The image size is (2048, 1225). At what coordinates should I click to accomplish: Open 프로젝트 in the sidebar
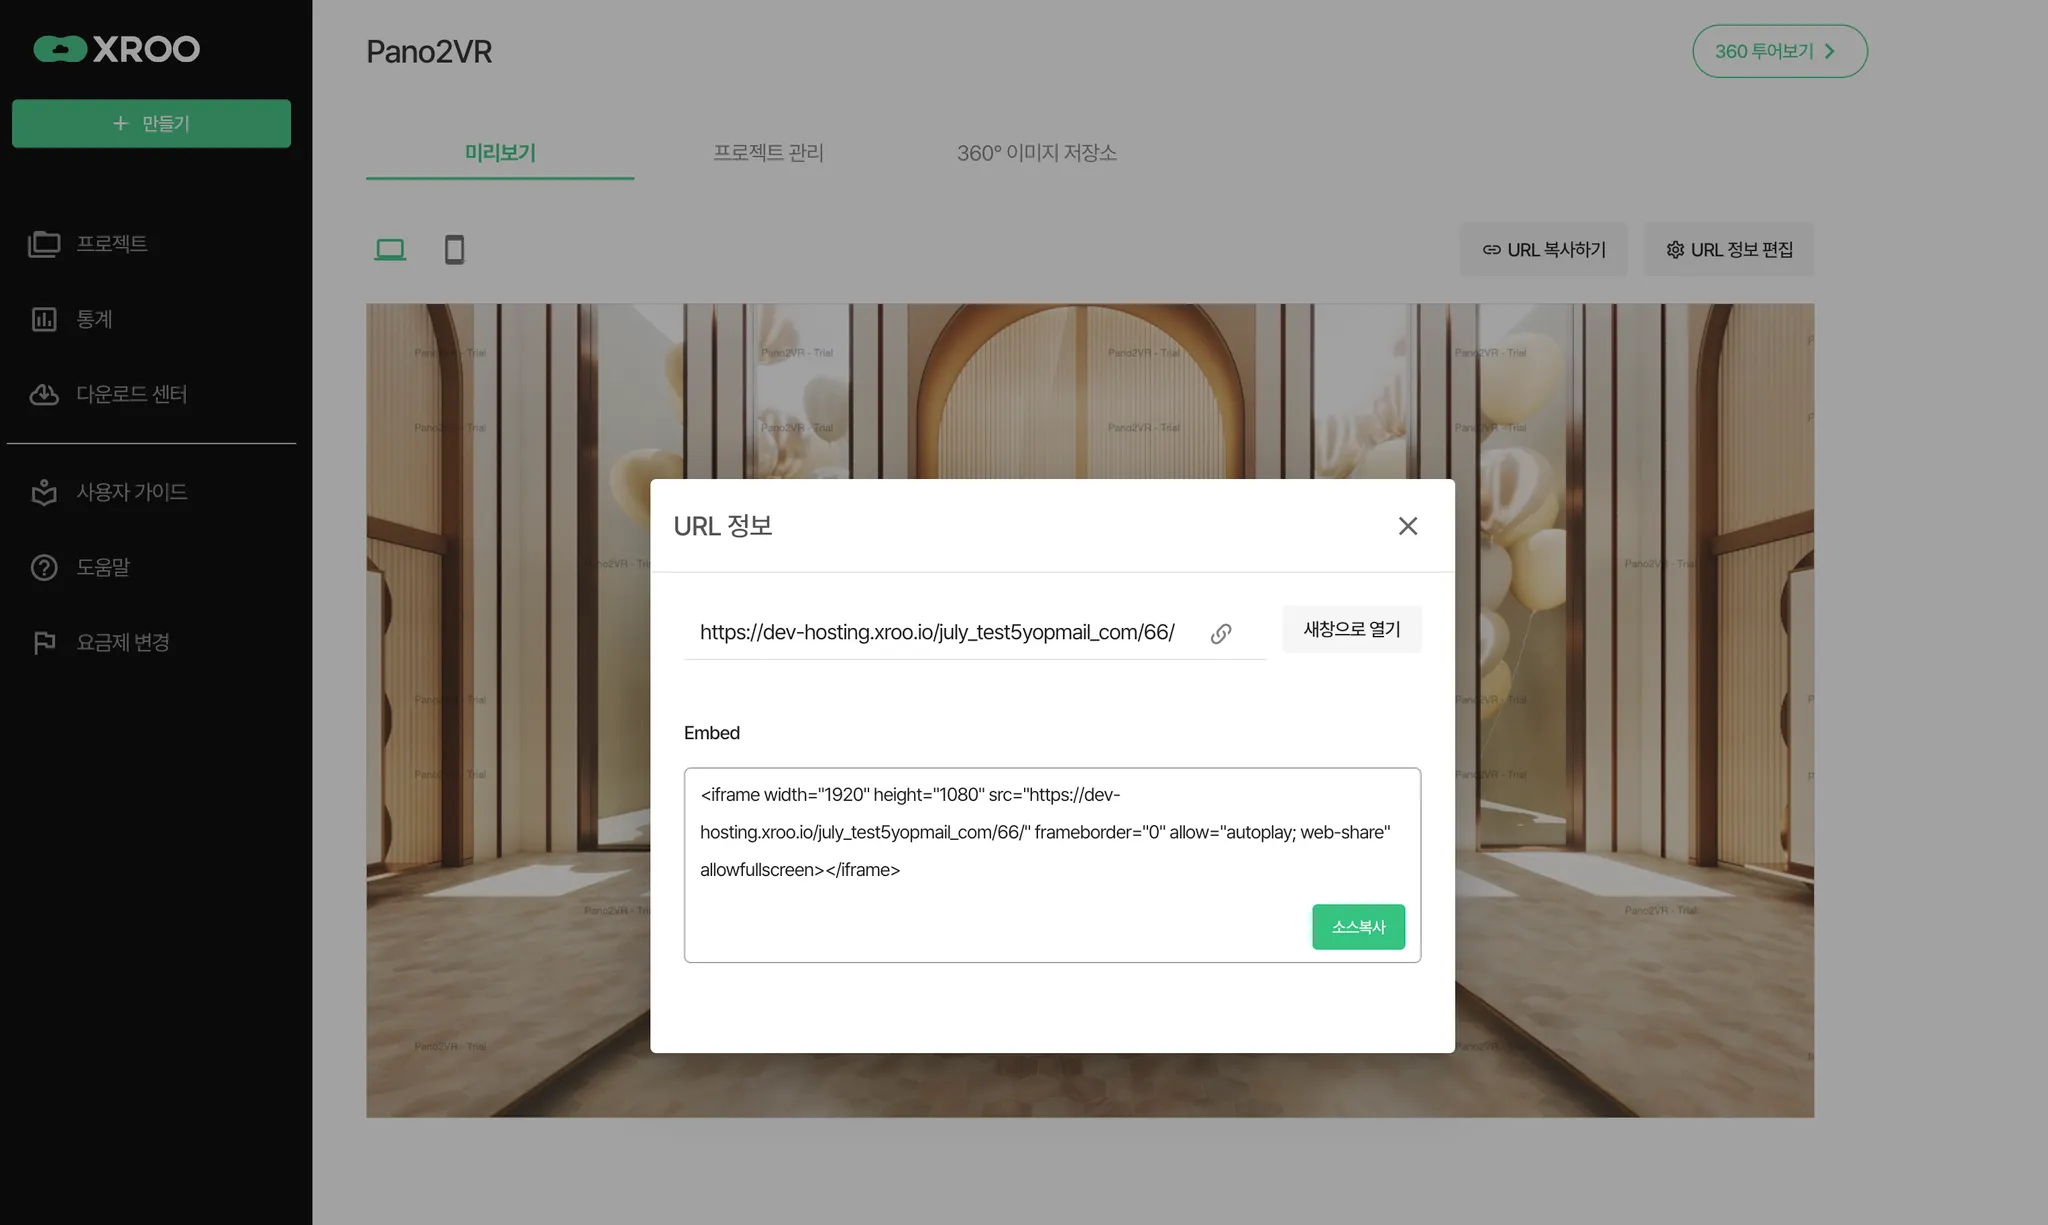111,244
